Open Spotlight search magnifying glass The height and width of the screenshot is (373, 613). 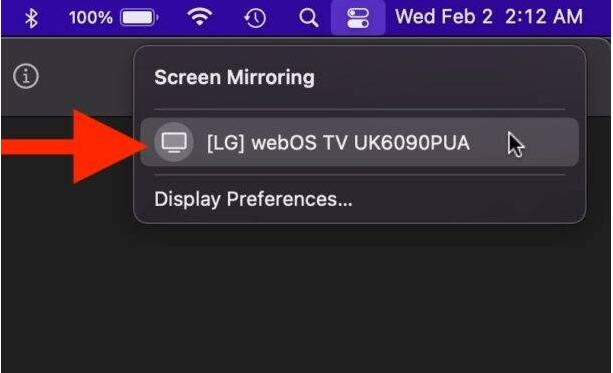(308, 18)
